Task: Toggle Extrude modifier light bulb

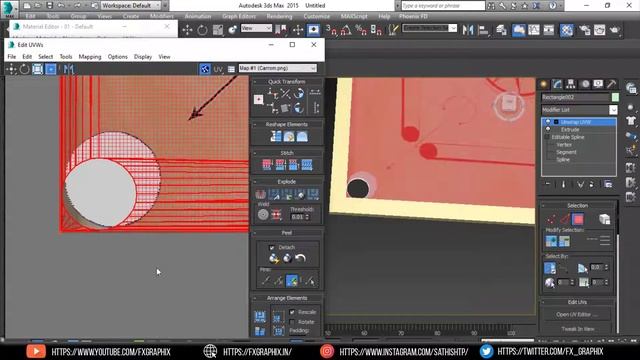Action: (x=548, y=129)
